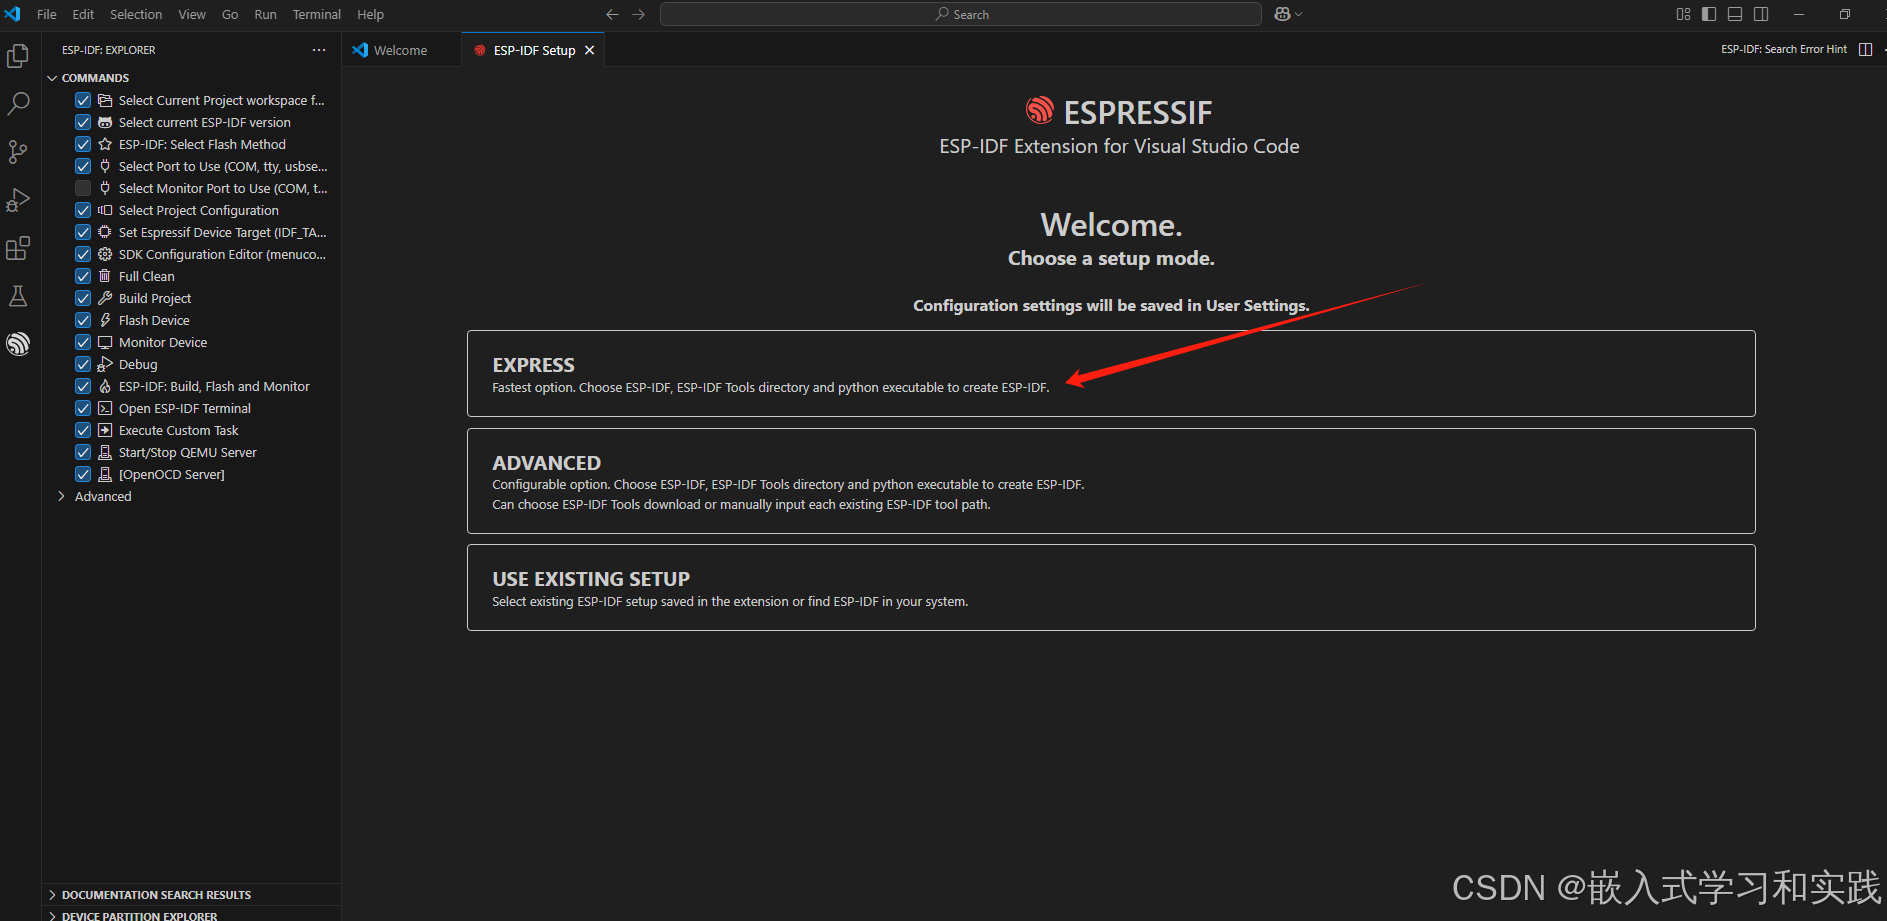The width and height of the screenshot is (1887, 921).
Task: Click star icon of Select Flash Method
Action: point(105,144)
